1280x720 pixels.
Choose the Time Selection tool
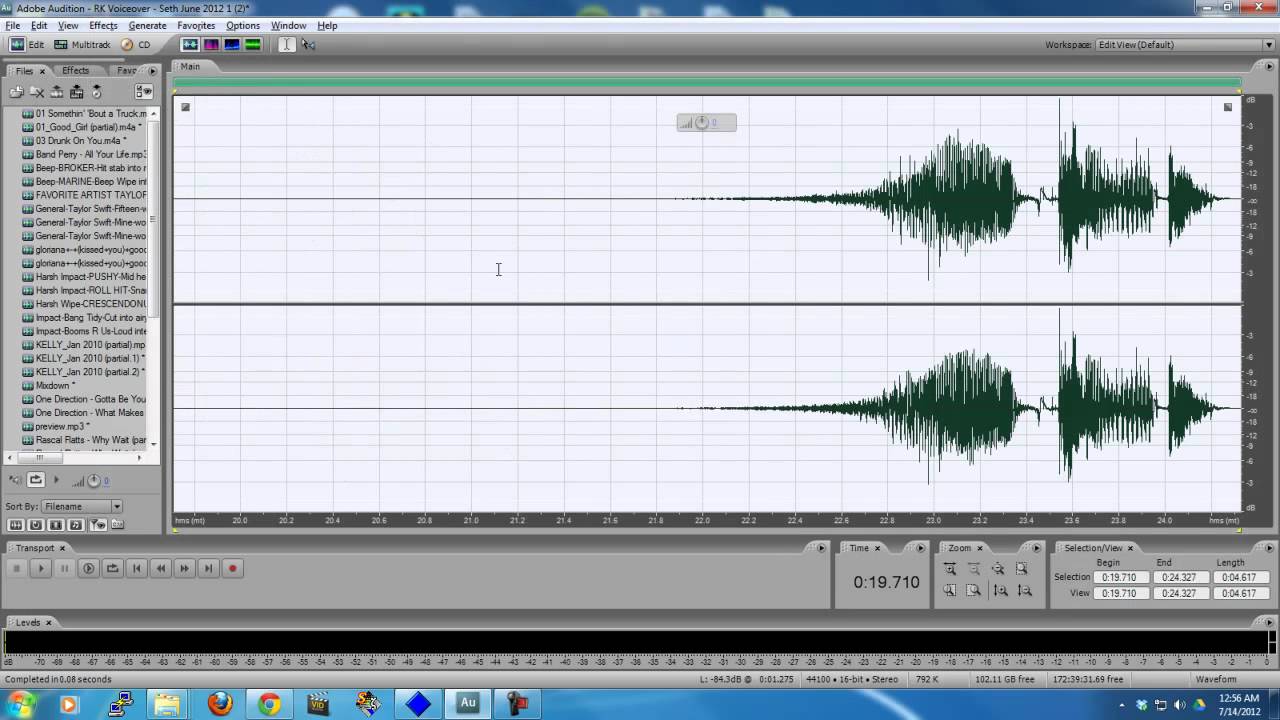pos(287,45)
